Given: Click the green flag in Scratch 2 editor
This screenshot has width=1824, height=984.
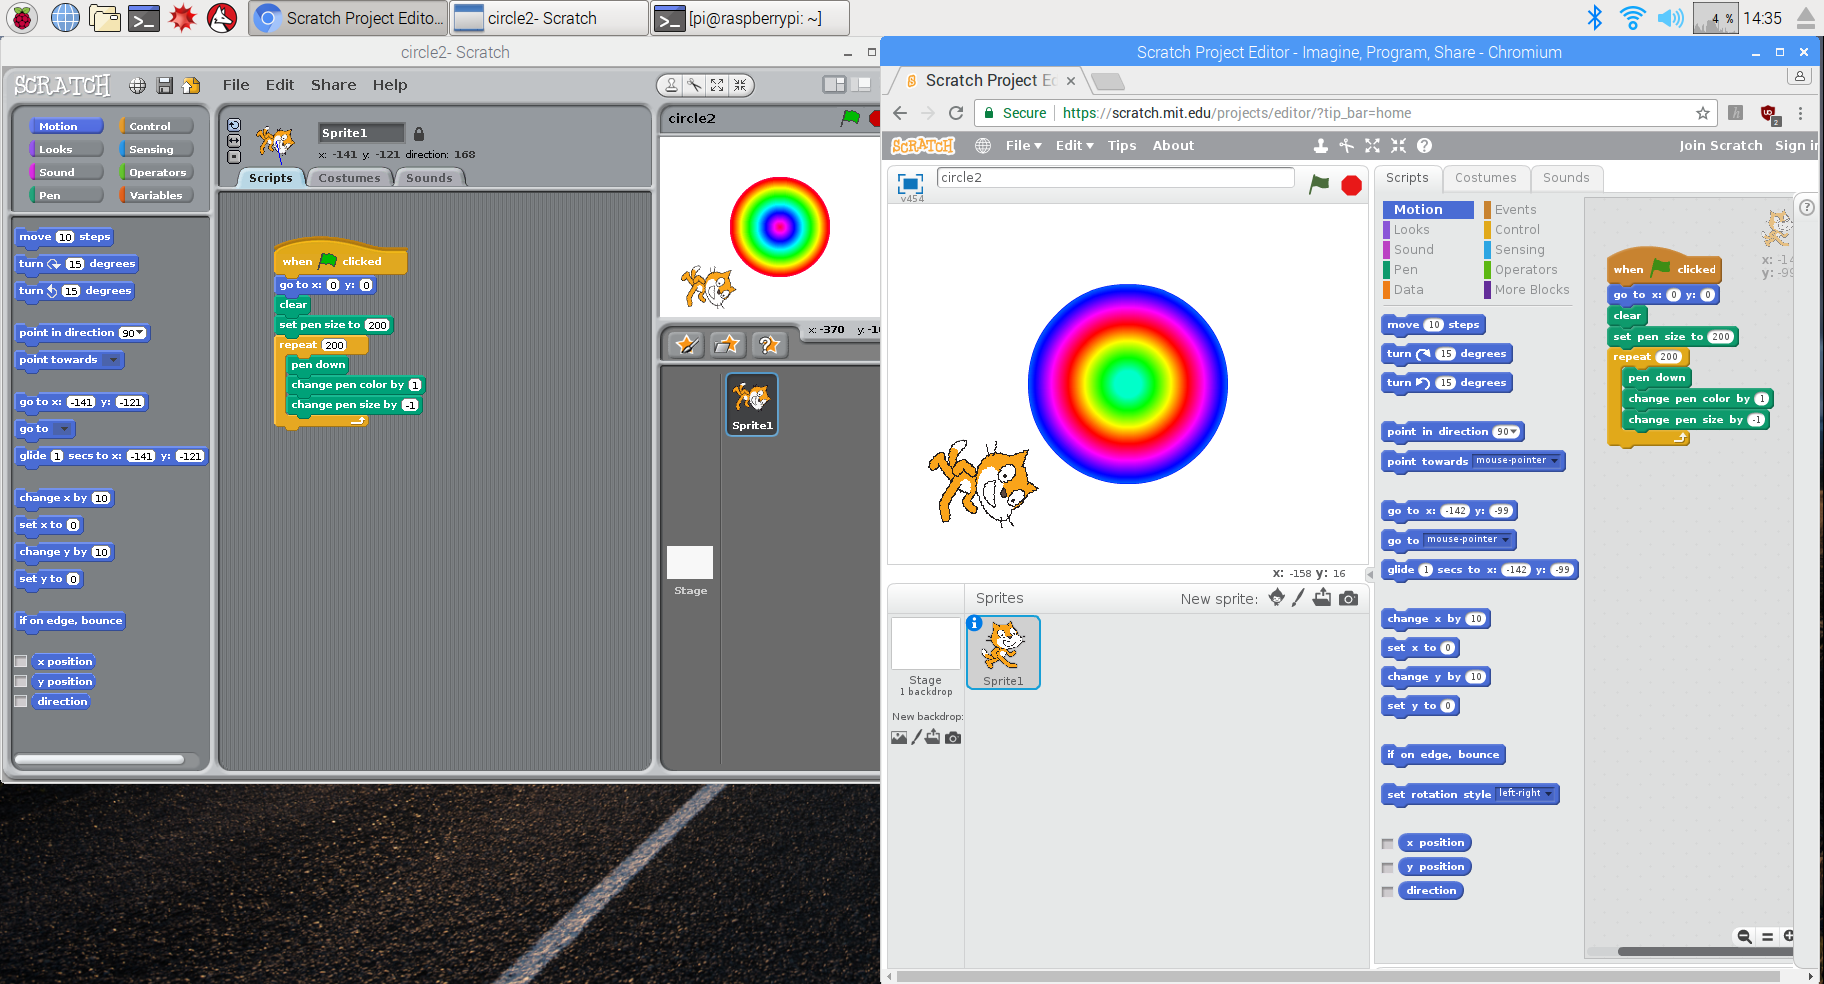Looking at the screenshot, I should click(1319, 184).
